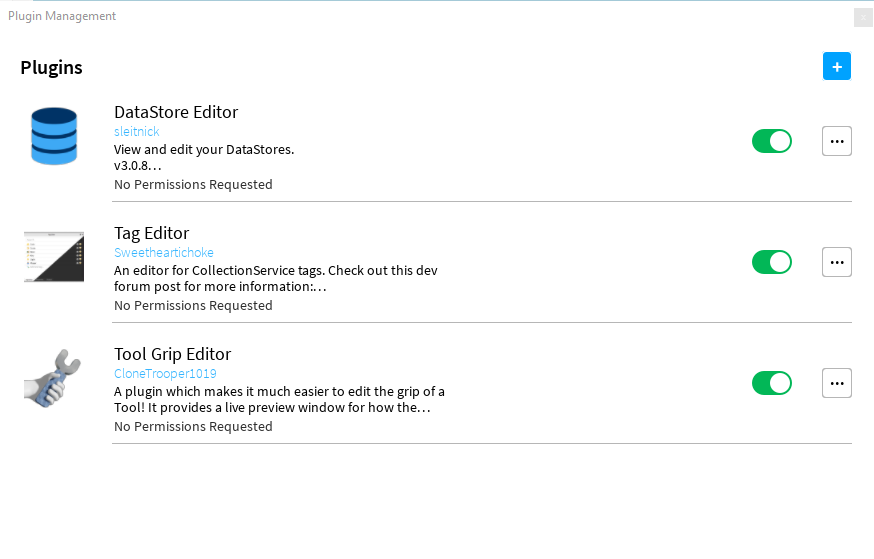Viewport: 874px width, 559px height.
Task: Click the CollectionService tags description text
Action: point(276,278)
